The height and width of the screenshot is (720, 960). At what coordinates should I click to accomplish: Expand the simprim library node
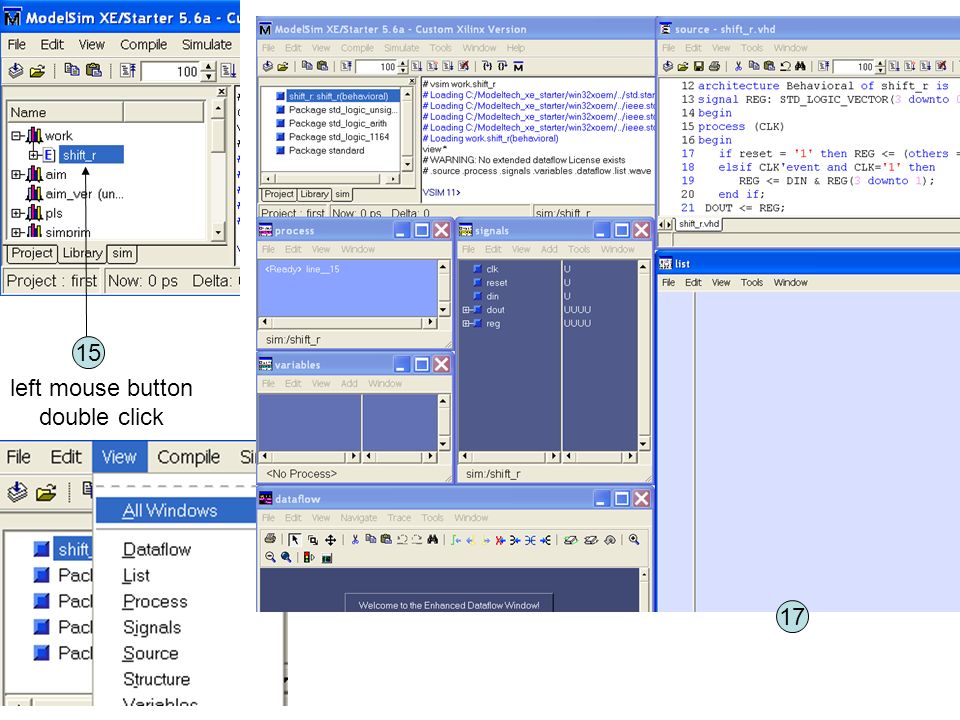pos(17,233)
